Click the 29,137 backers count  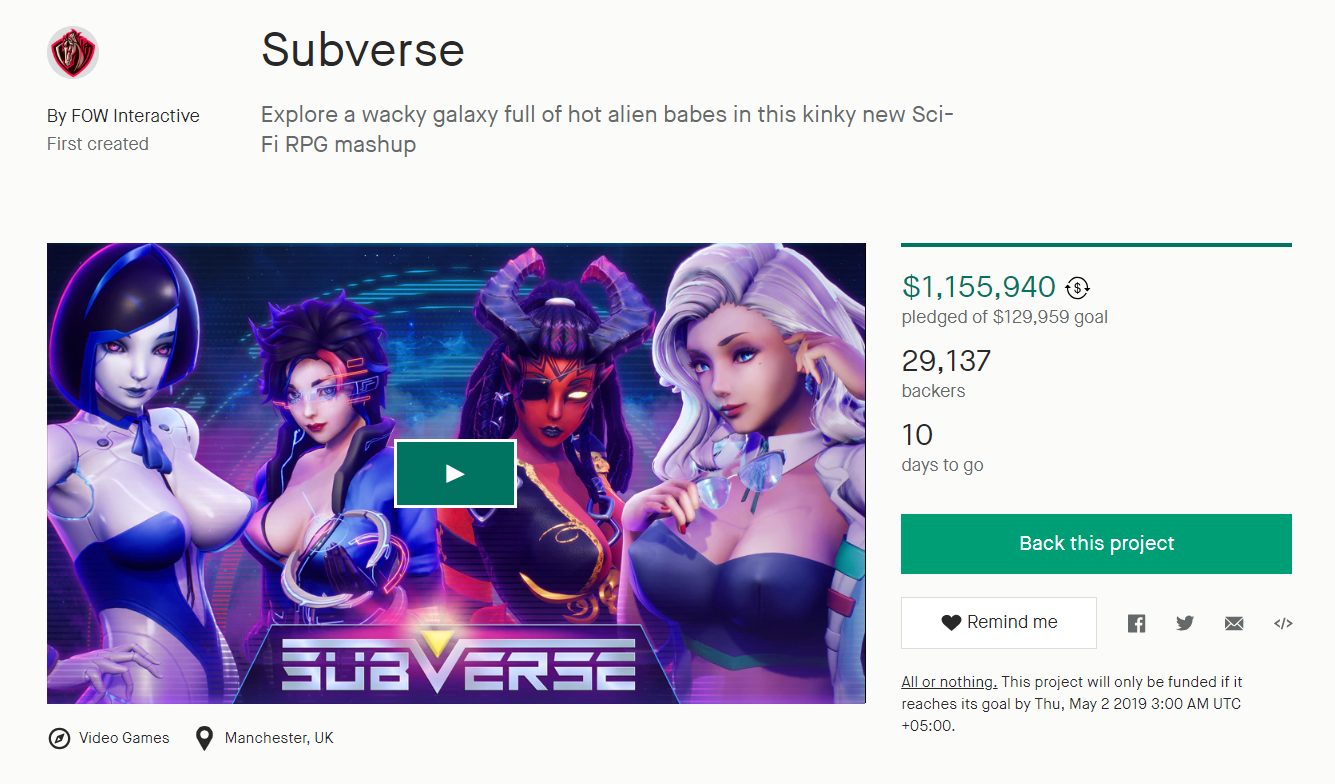pos(946,360)
